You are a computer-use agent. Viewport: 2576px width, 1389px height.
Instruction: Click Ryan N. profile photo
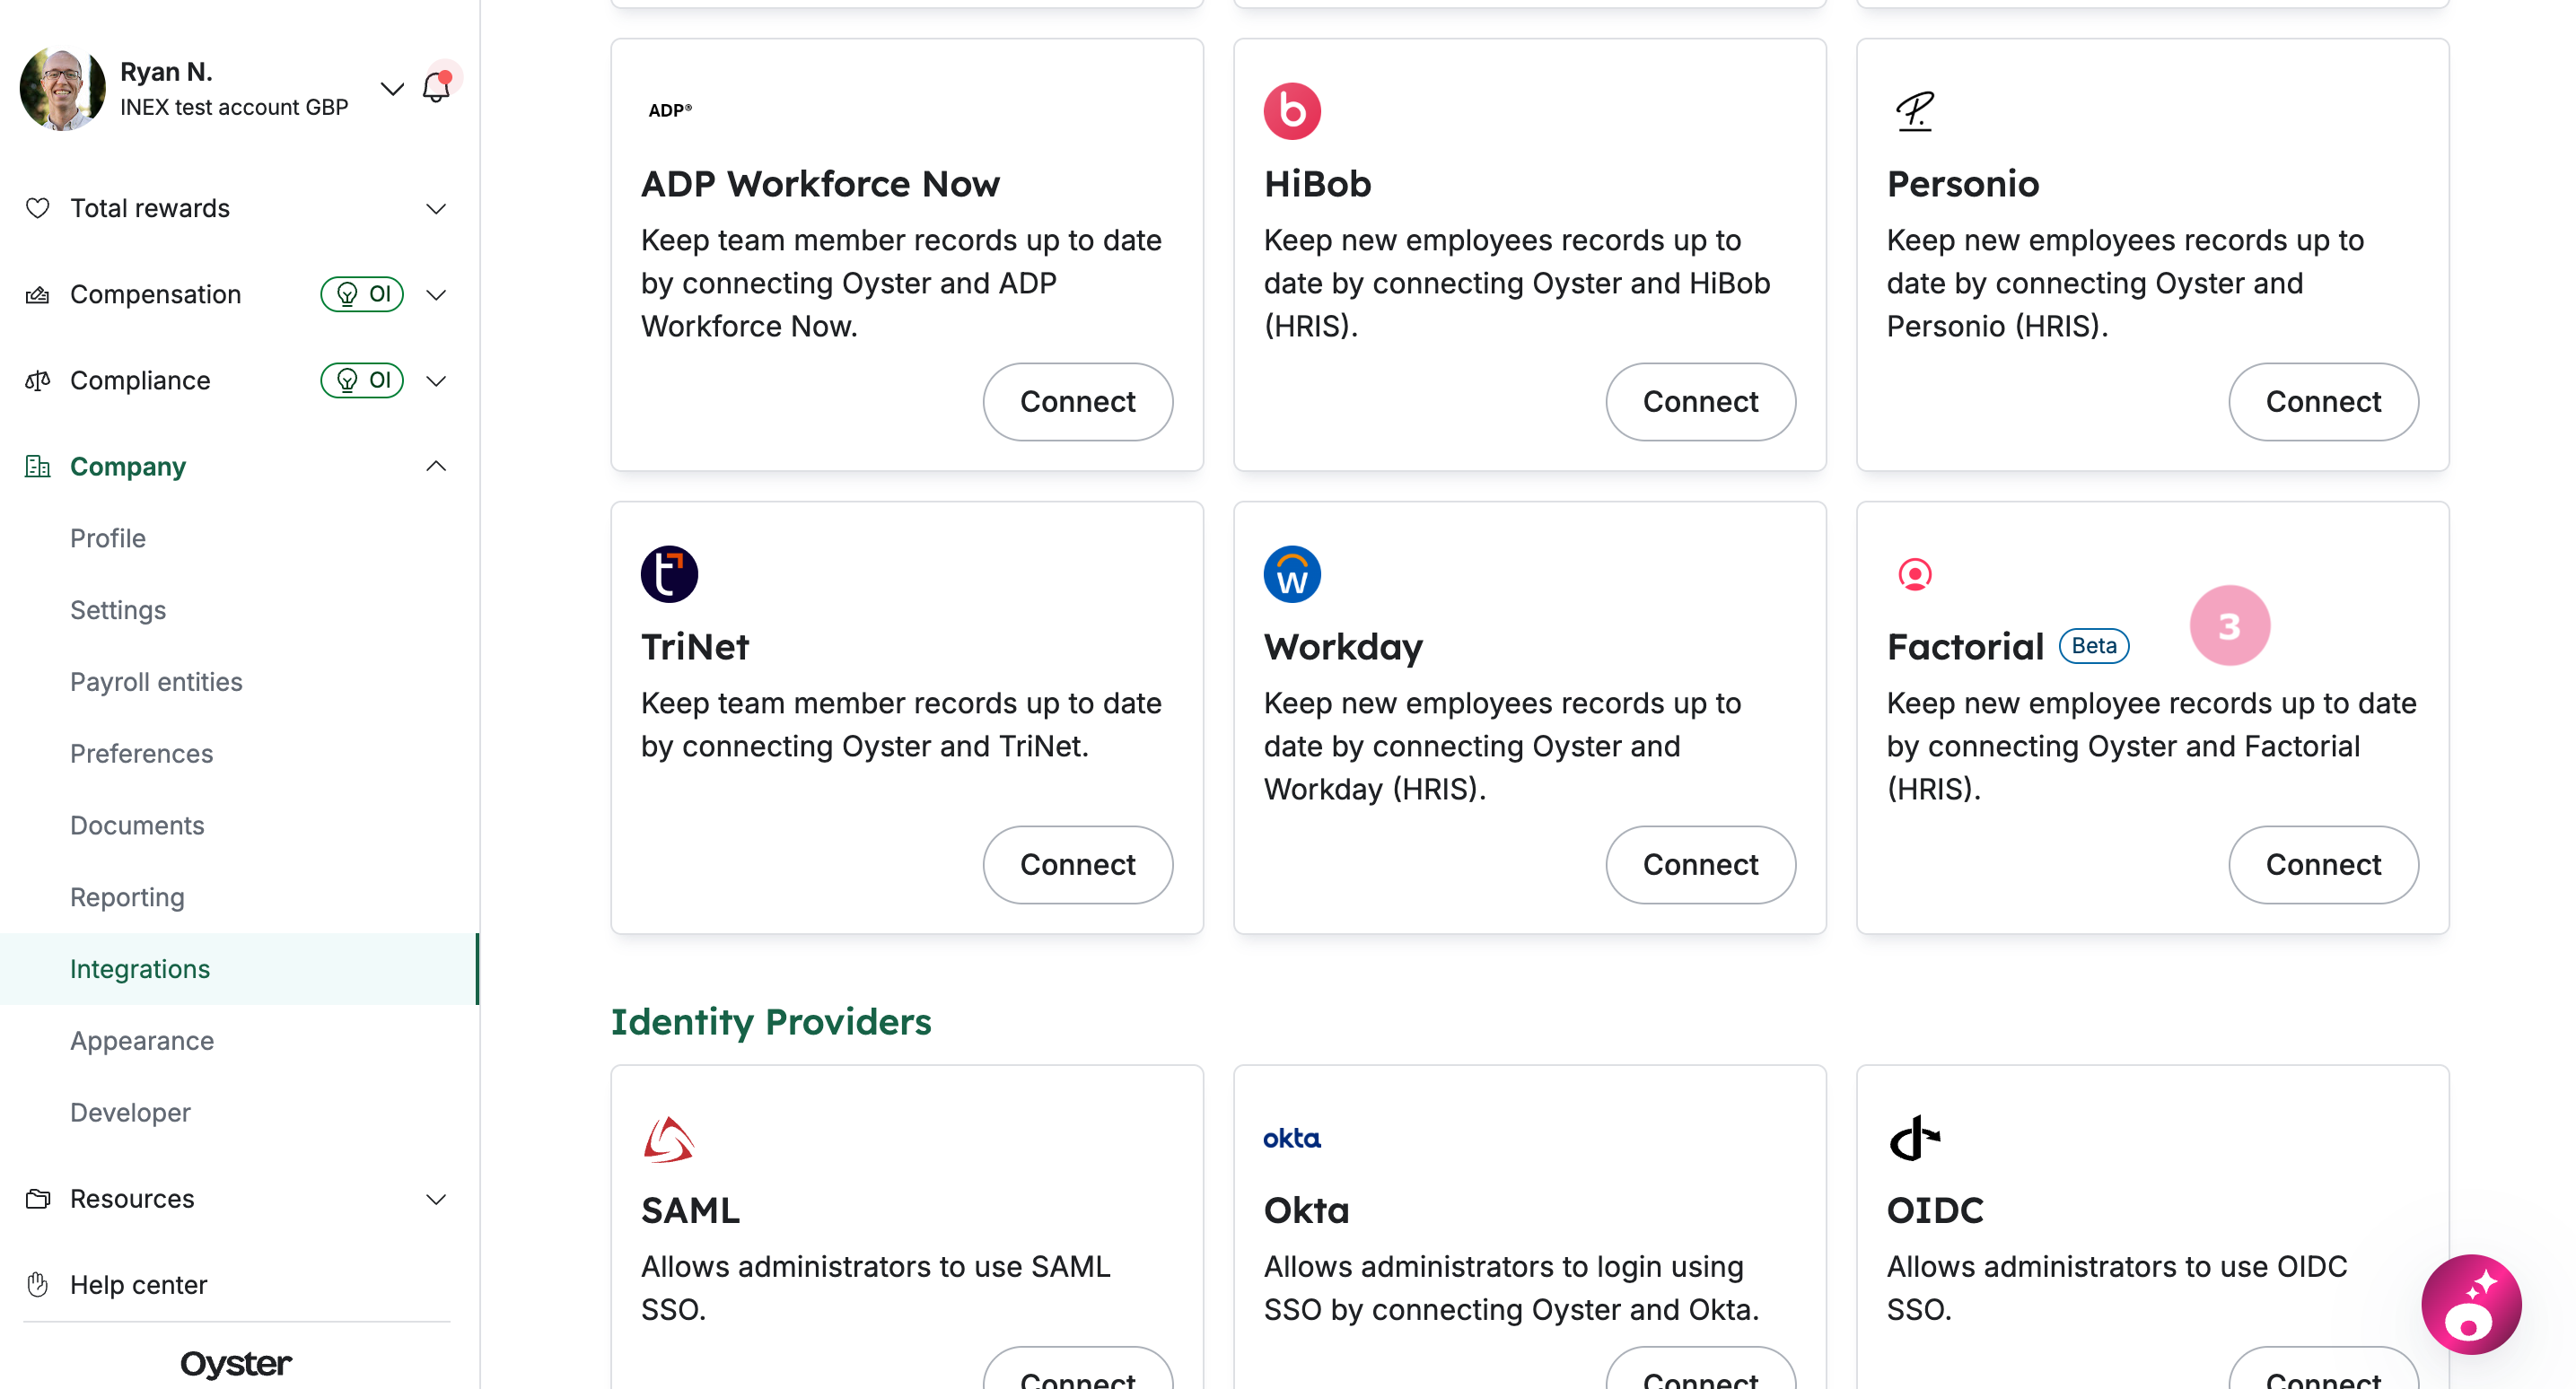click(x=62, y=89)
